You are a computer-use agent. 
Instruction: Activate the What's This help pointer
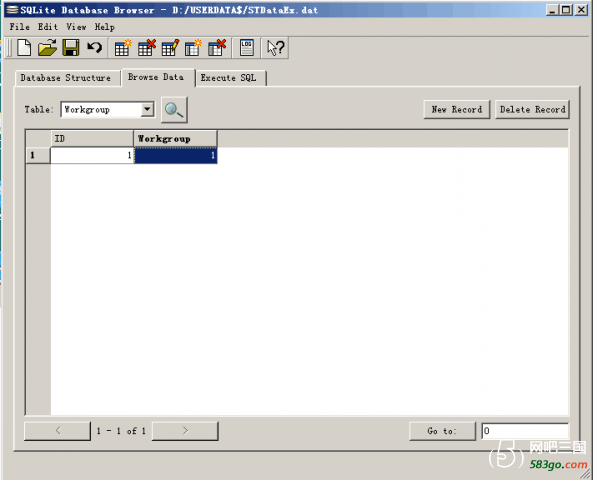[x=275, y=48]
